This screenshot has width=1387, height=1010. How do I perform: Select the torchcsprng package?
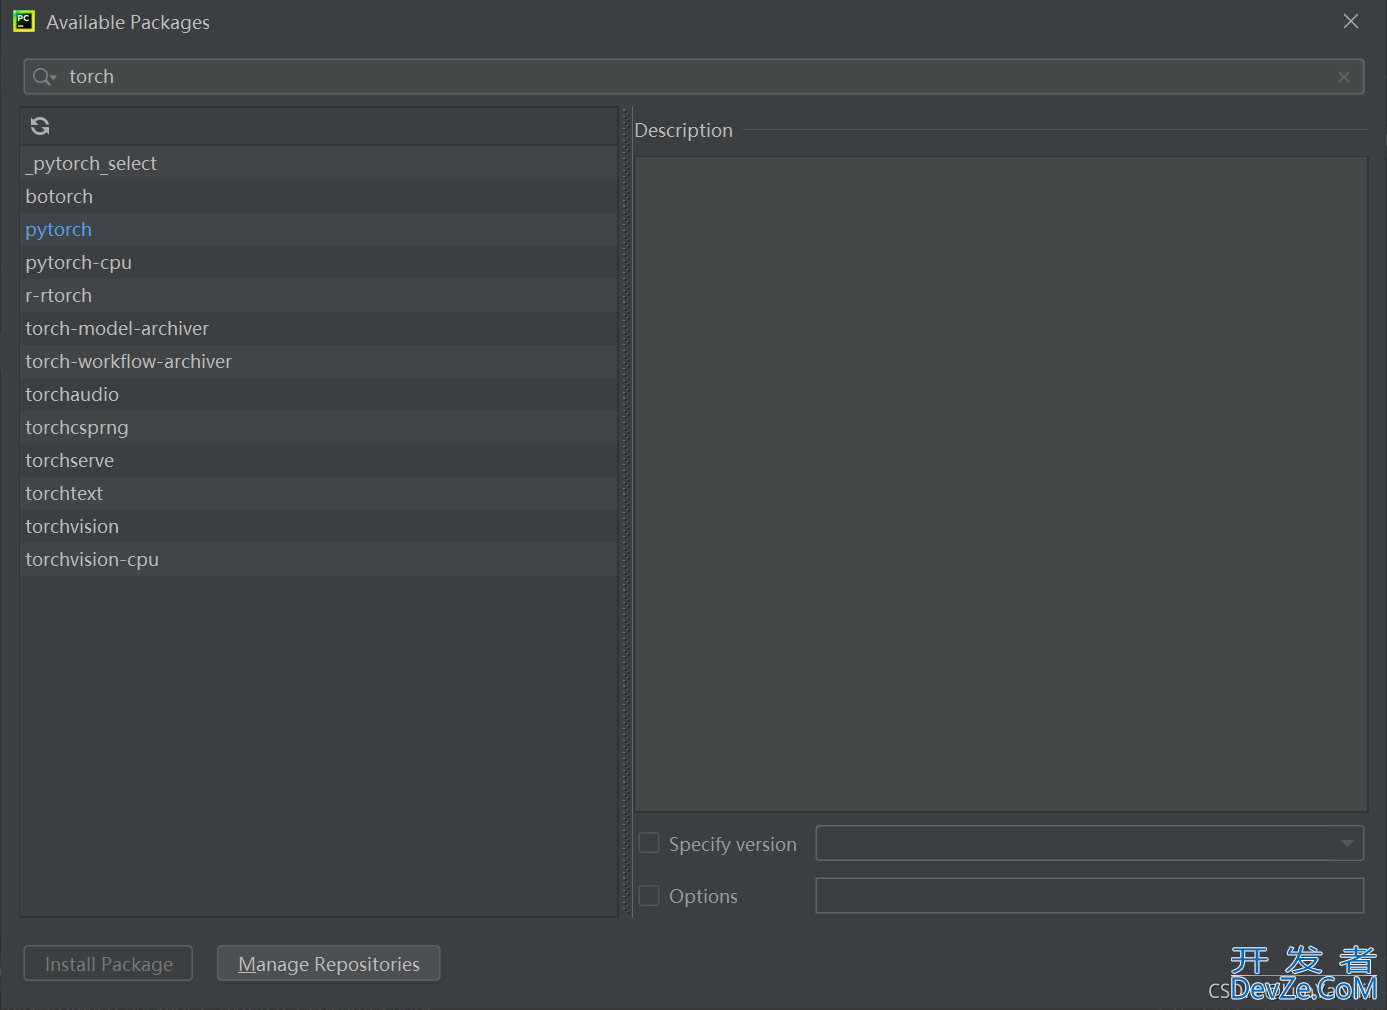click(x=318, y=427)
